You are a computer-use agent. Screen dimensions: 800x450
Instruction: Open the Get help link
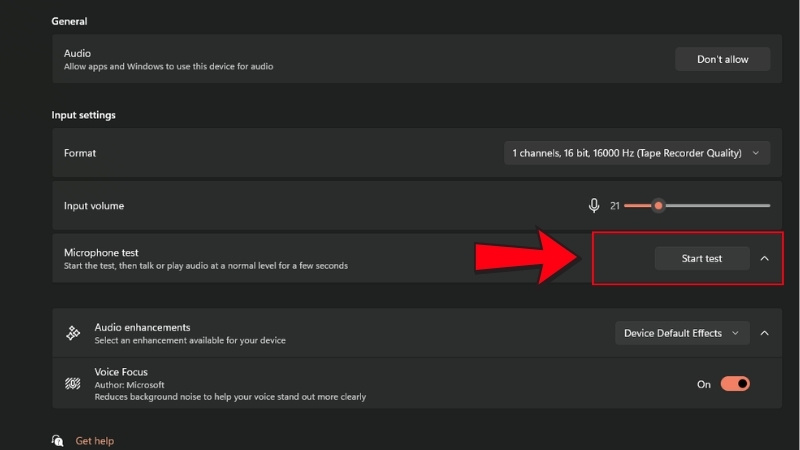[x=95, y=440]
